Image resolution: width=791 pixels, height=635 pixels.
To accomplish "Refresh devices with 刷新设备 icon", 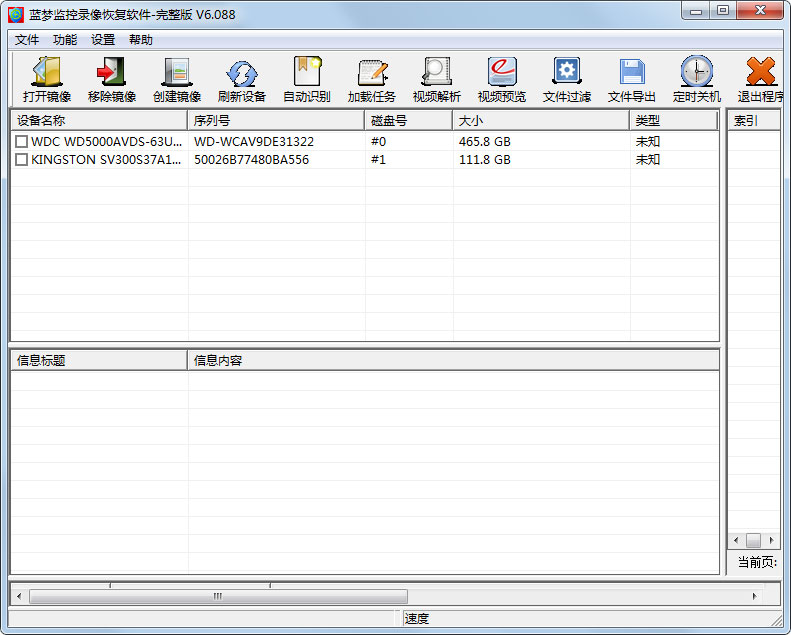I will pos(242,73).
